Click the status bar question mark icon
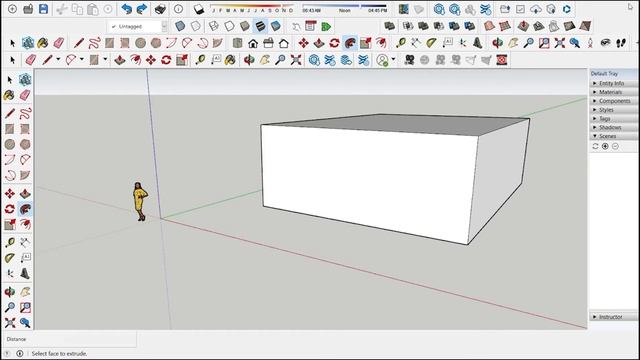This screenshot has height=360, width=640. [7, 353]
